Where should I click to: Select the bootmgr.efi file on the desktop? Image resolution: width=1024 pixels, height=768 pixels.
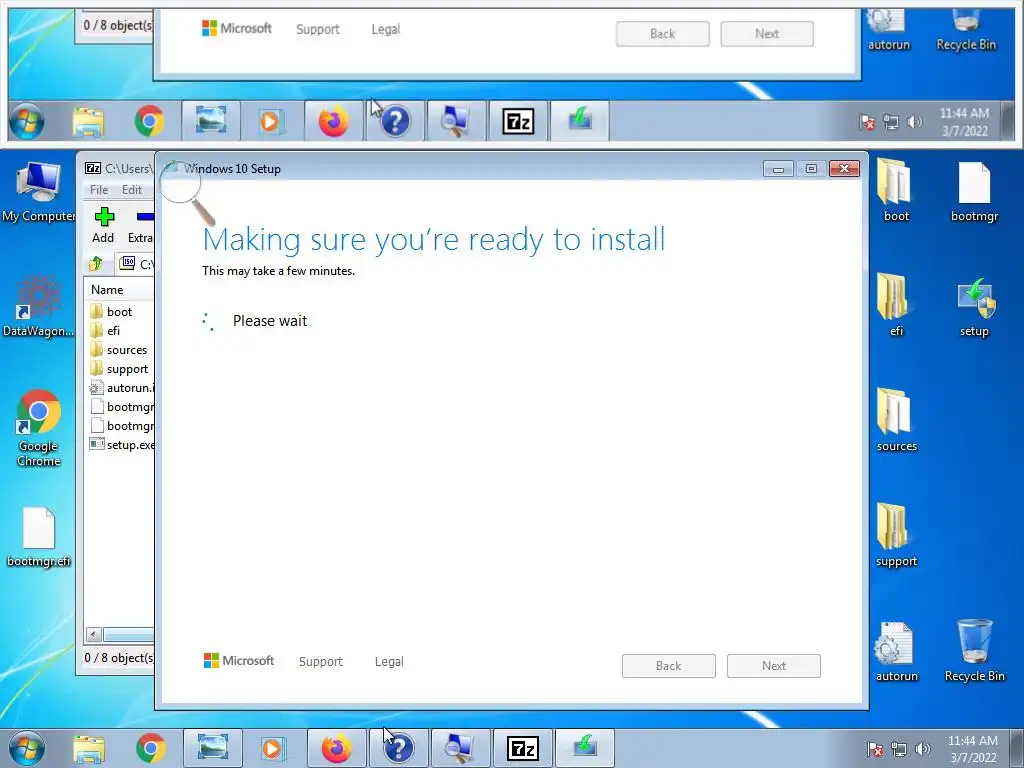39,537
